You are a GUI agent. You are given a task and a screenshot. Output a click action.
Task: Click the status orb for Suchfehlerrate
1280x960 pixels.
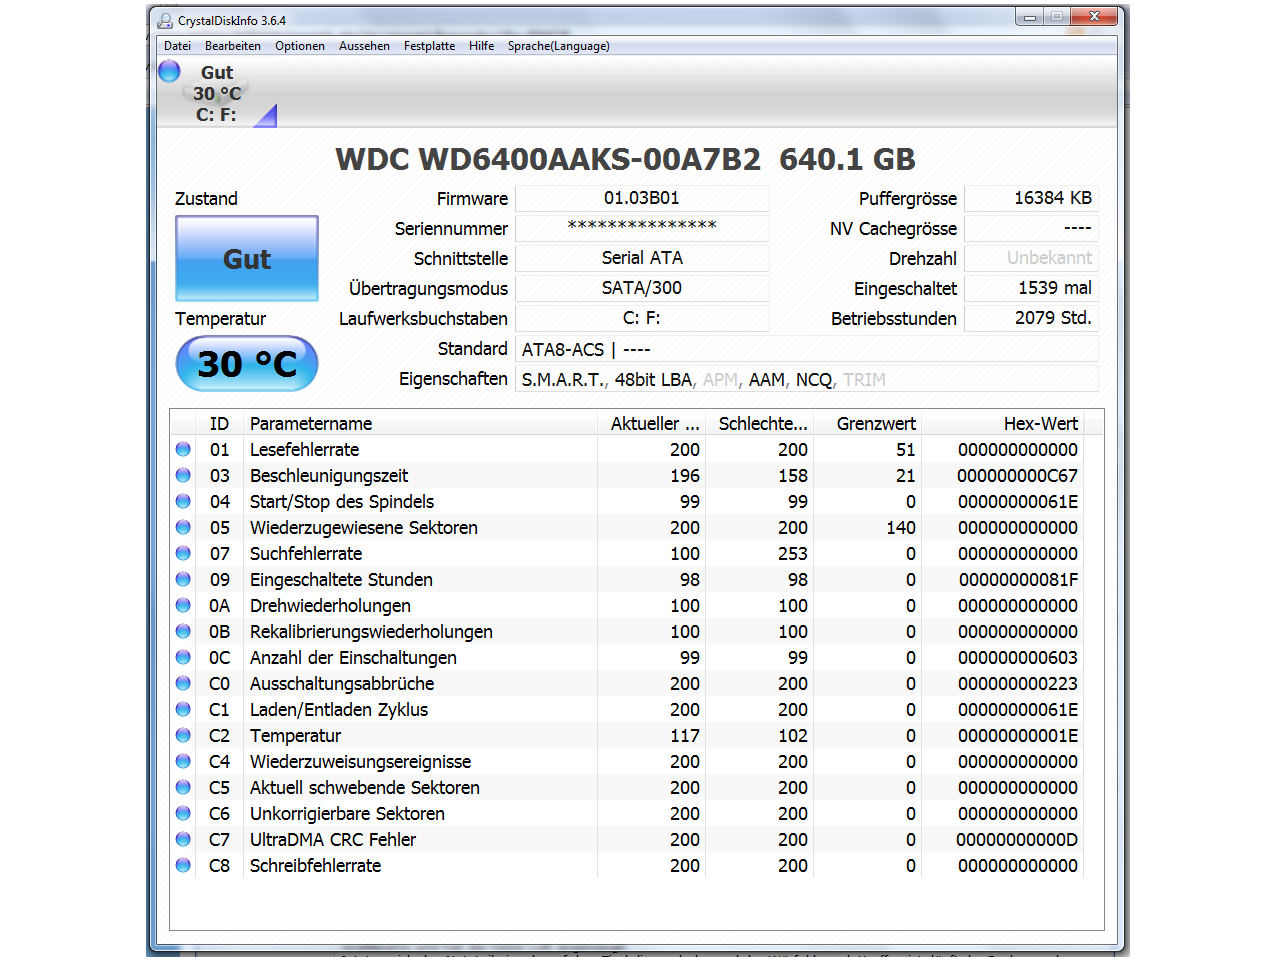click(x=183, y=553)
